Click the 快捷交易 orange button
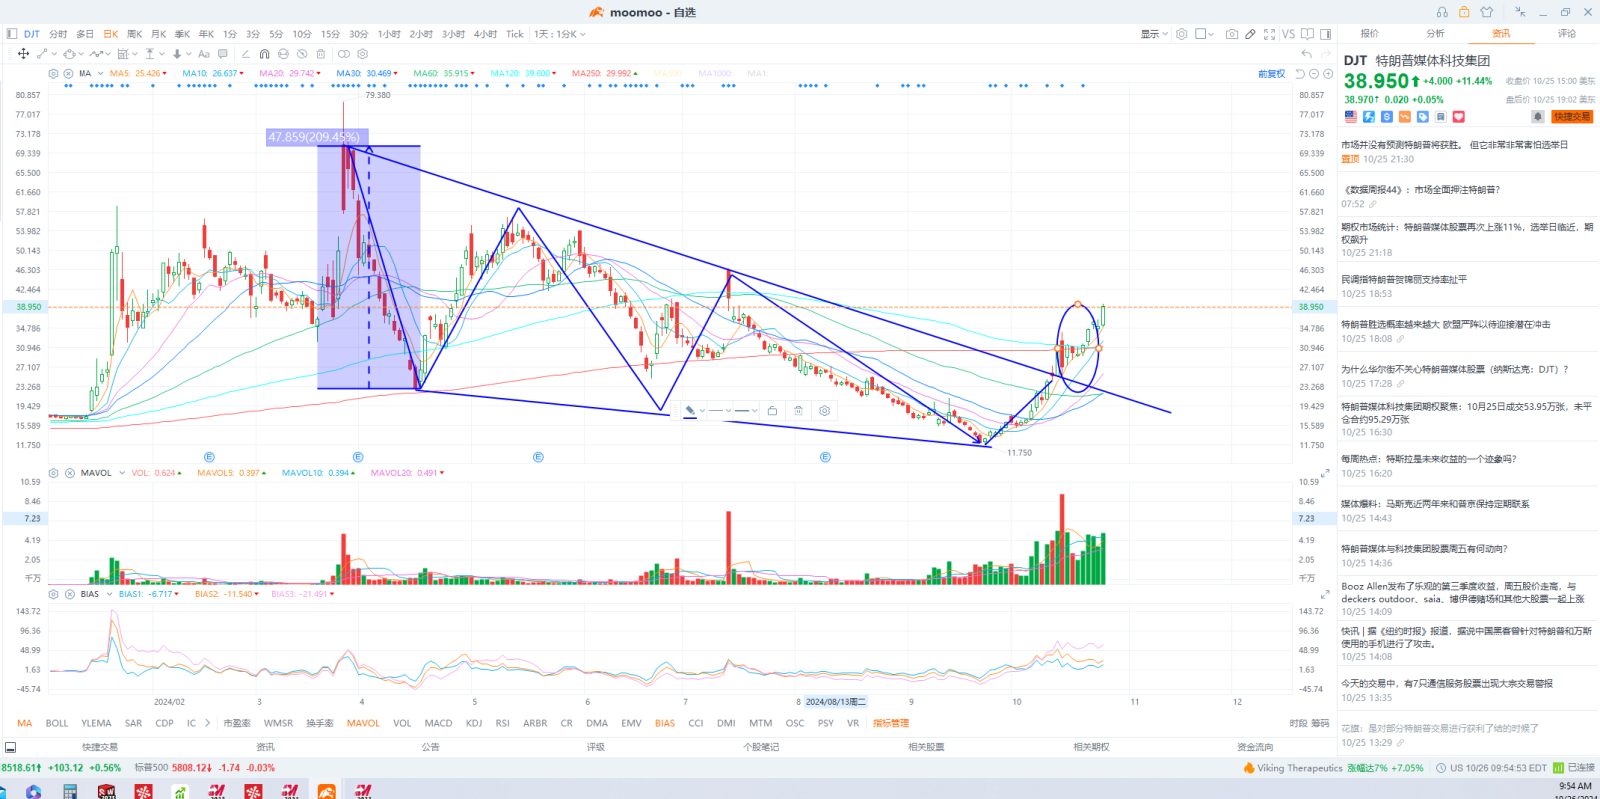Image resolution: width=1600 pixels, height=799 pixels. pos(1572,117)
